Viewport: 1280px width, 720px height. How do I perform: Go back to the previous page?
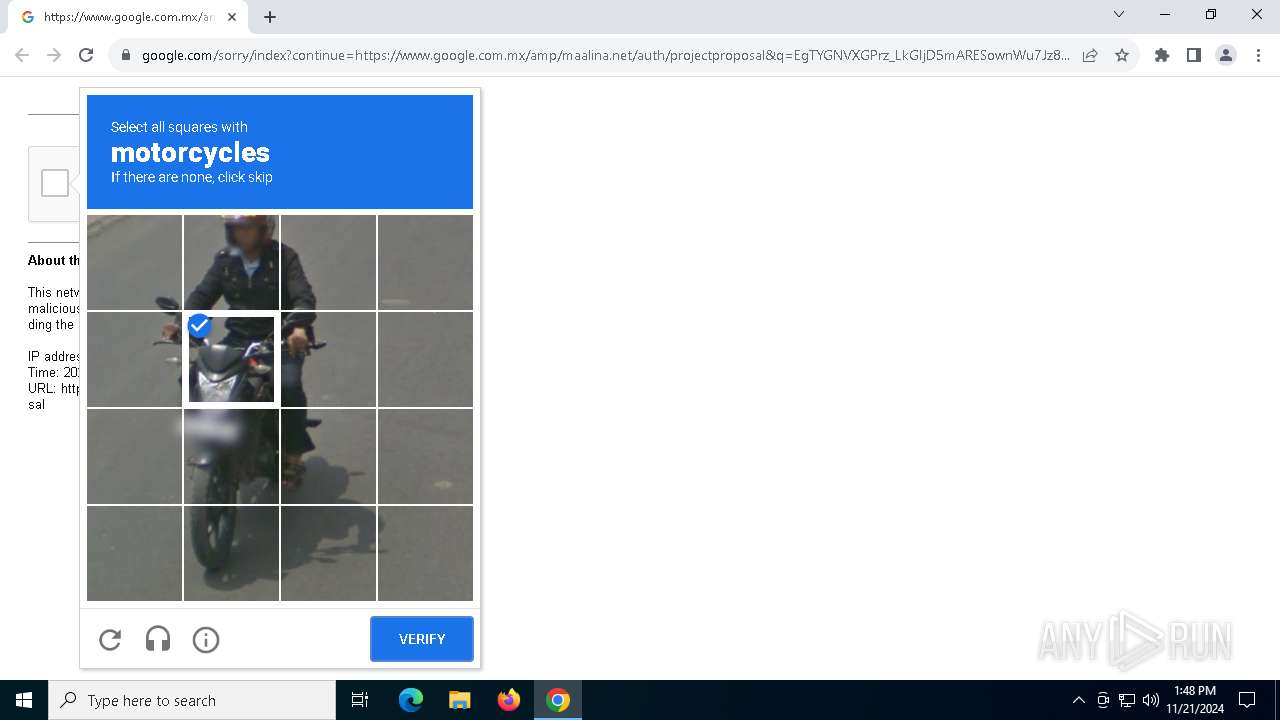[x=22, y=55]
